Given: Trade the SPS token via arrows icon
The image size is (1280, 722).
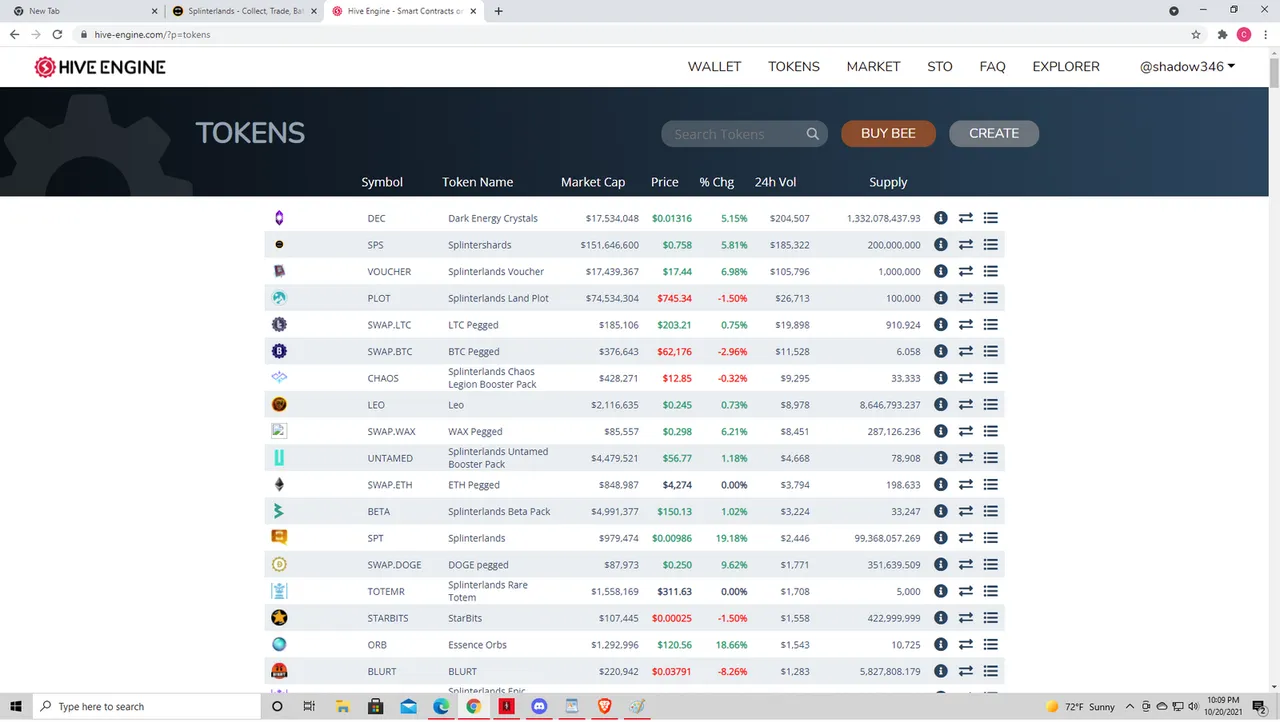Looking at the screenshot, I should click(x=966, y=245).
